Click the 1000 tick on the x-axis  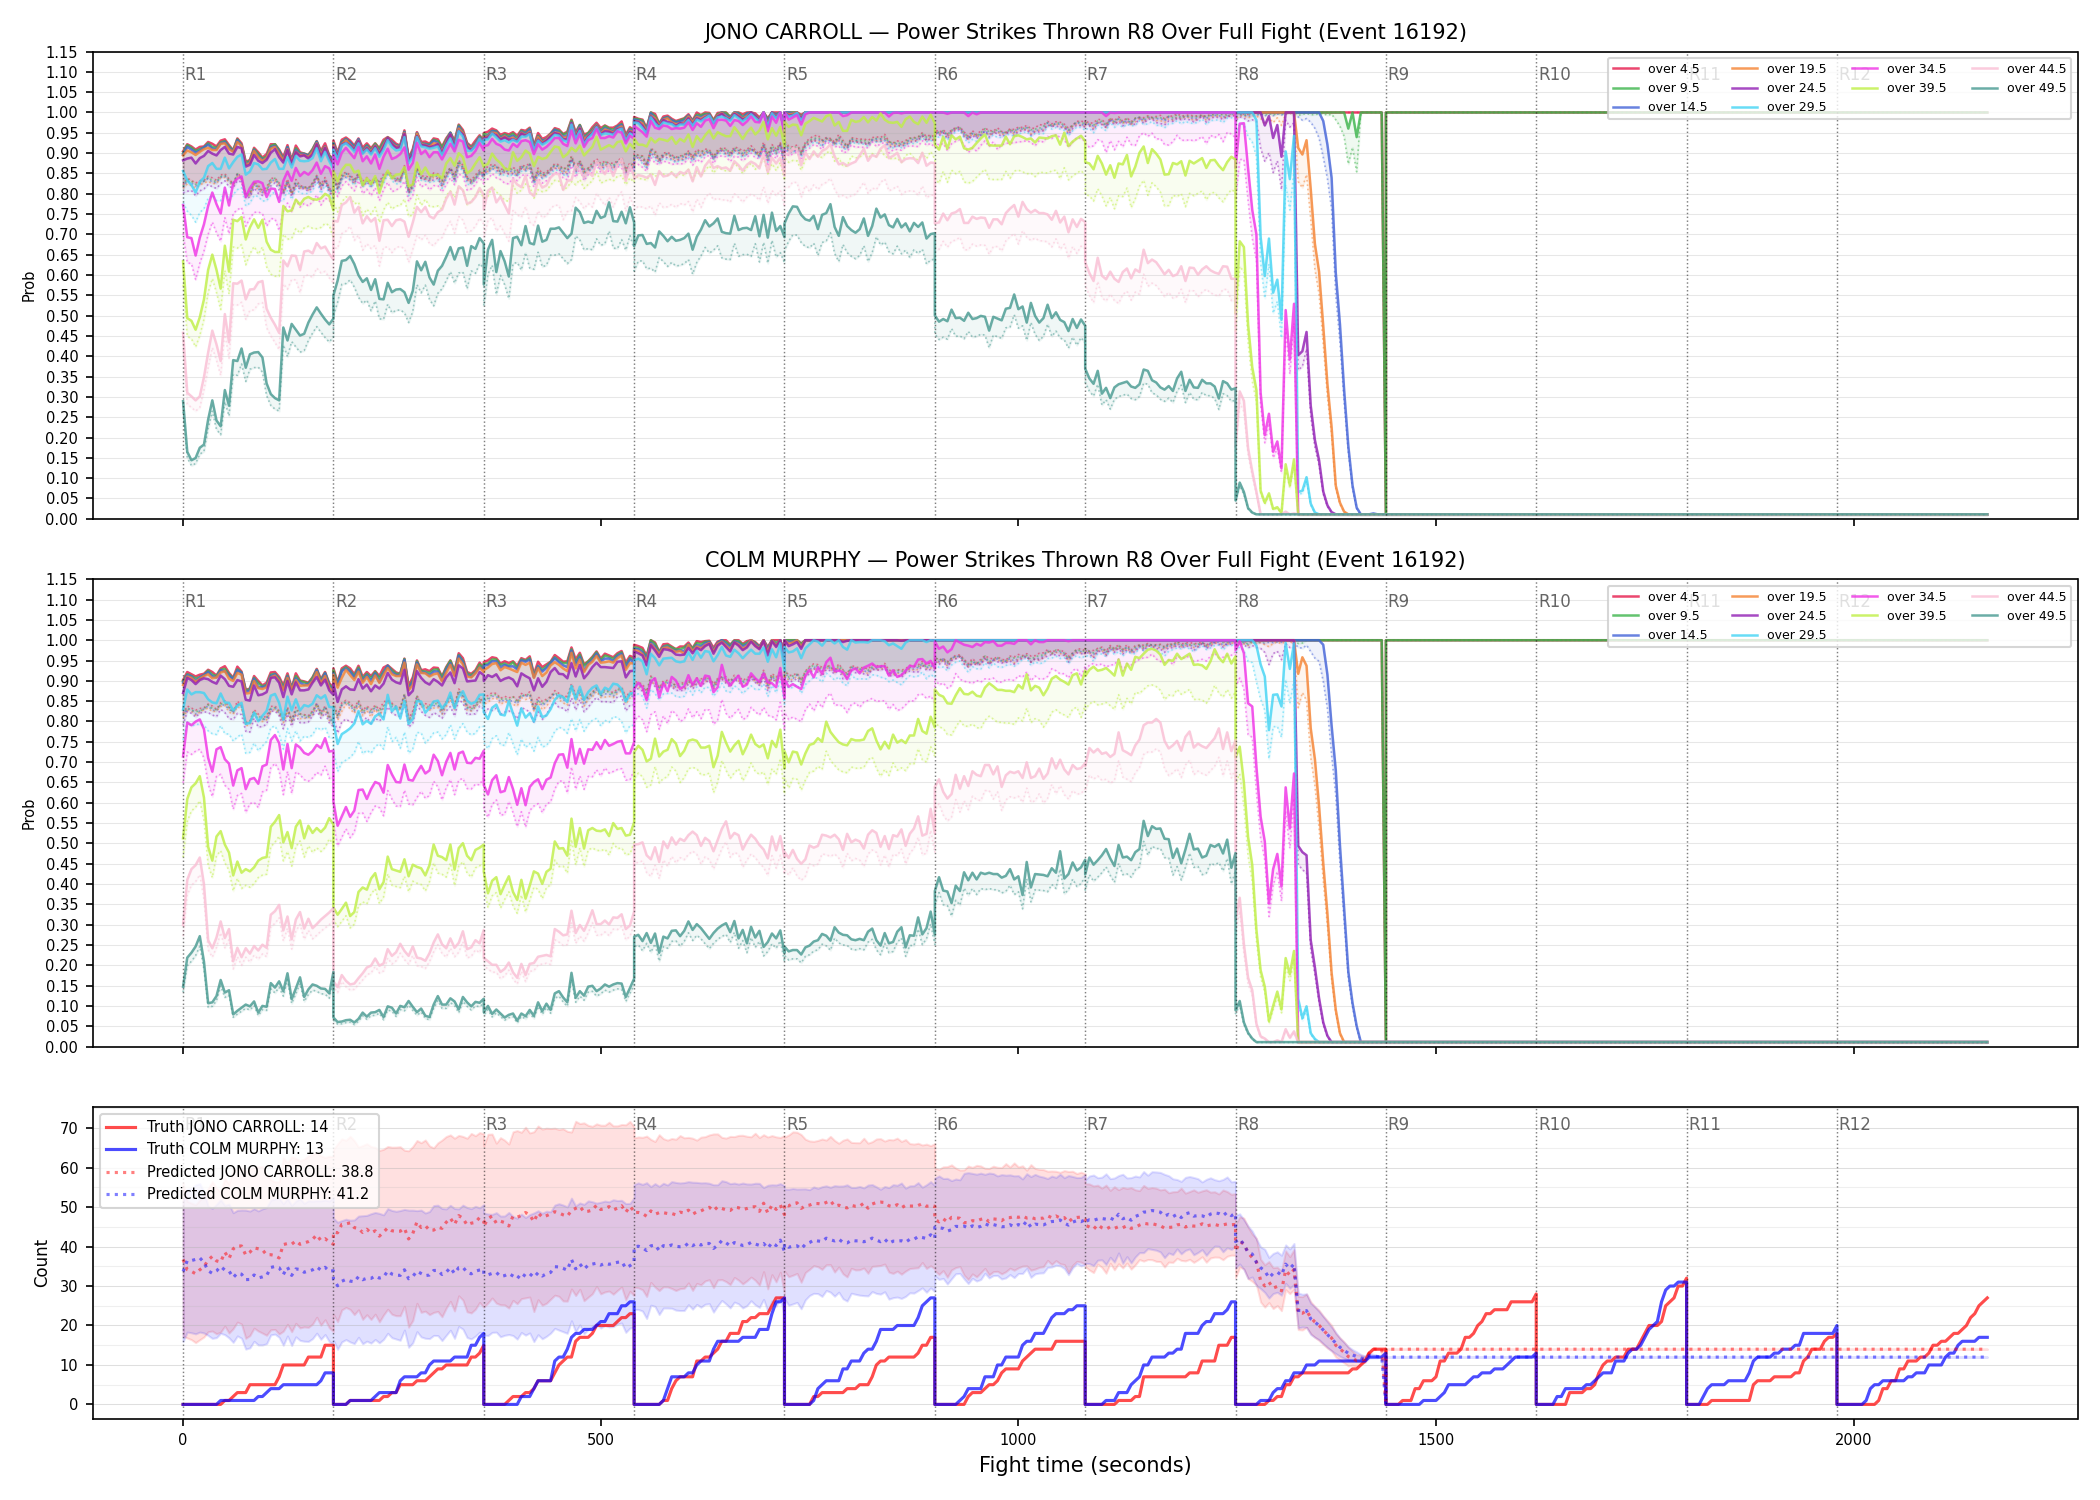coord(1018,1440)
